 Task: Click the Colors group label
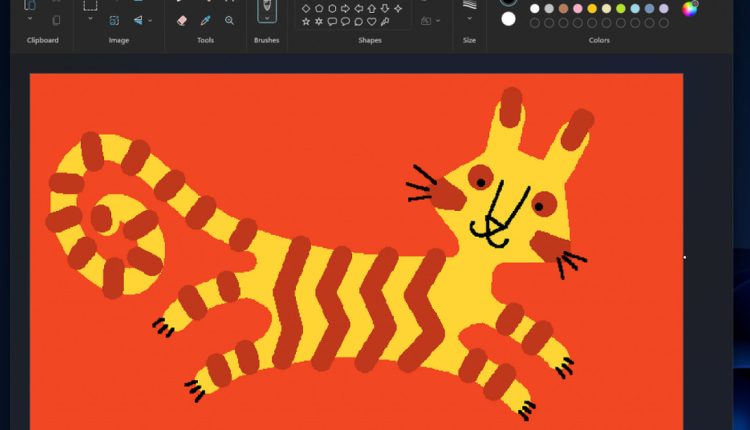tap(599, 40)
